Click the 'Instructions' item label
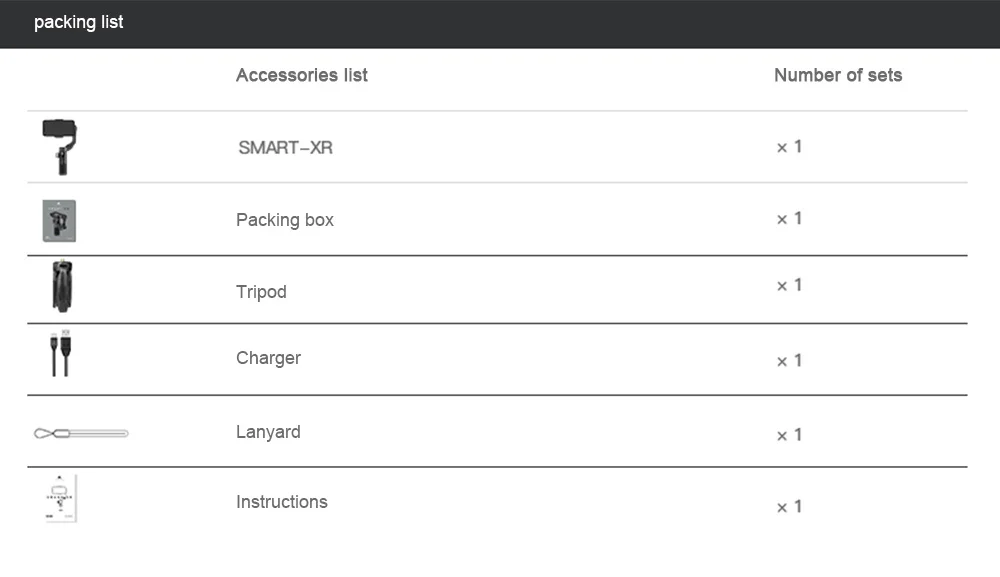 (x=282, y=502)
